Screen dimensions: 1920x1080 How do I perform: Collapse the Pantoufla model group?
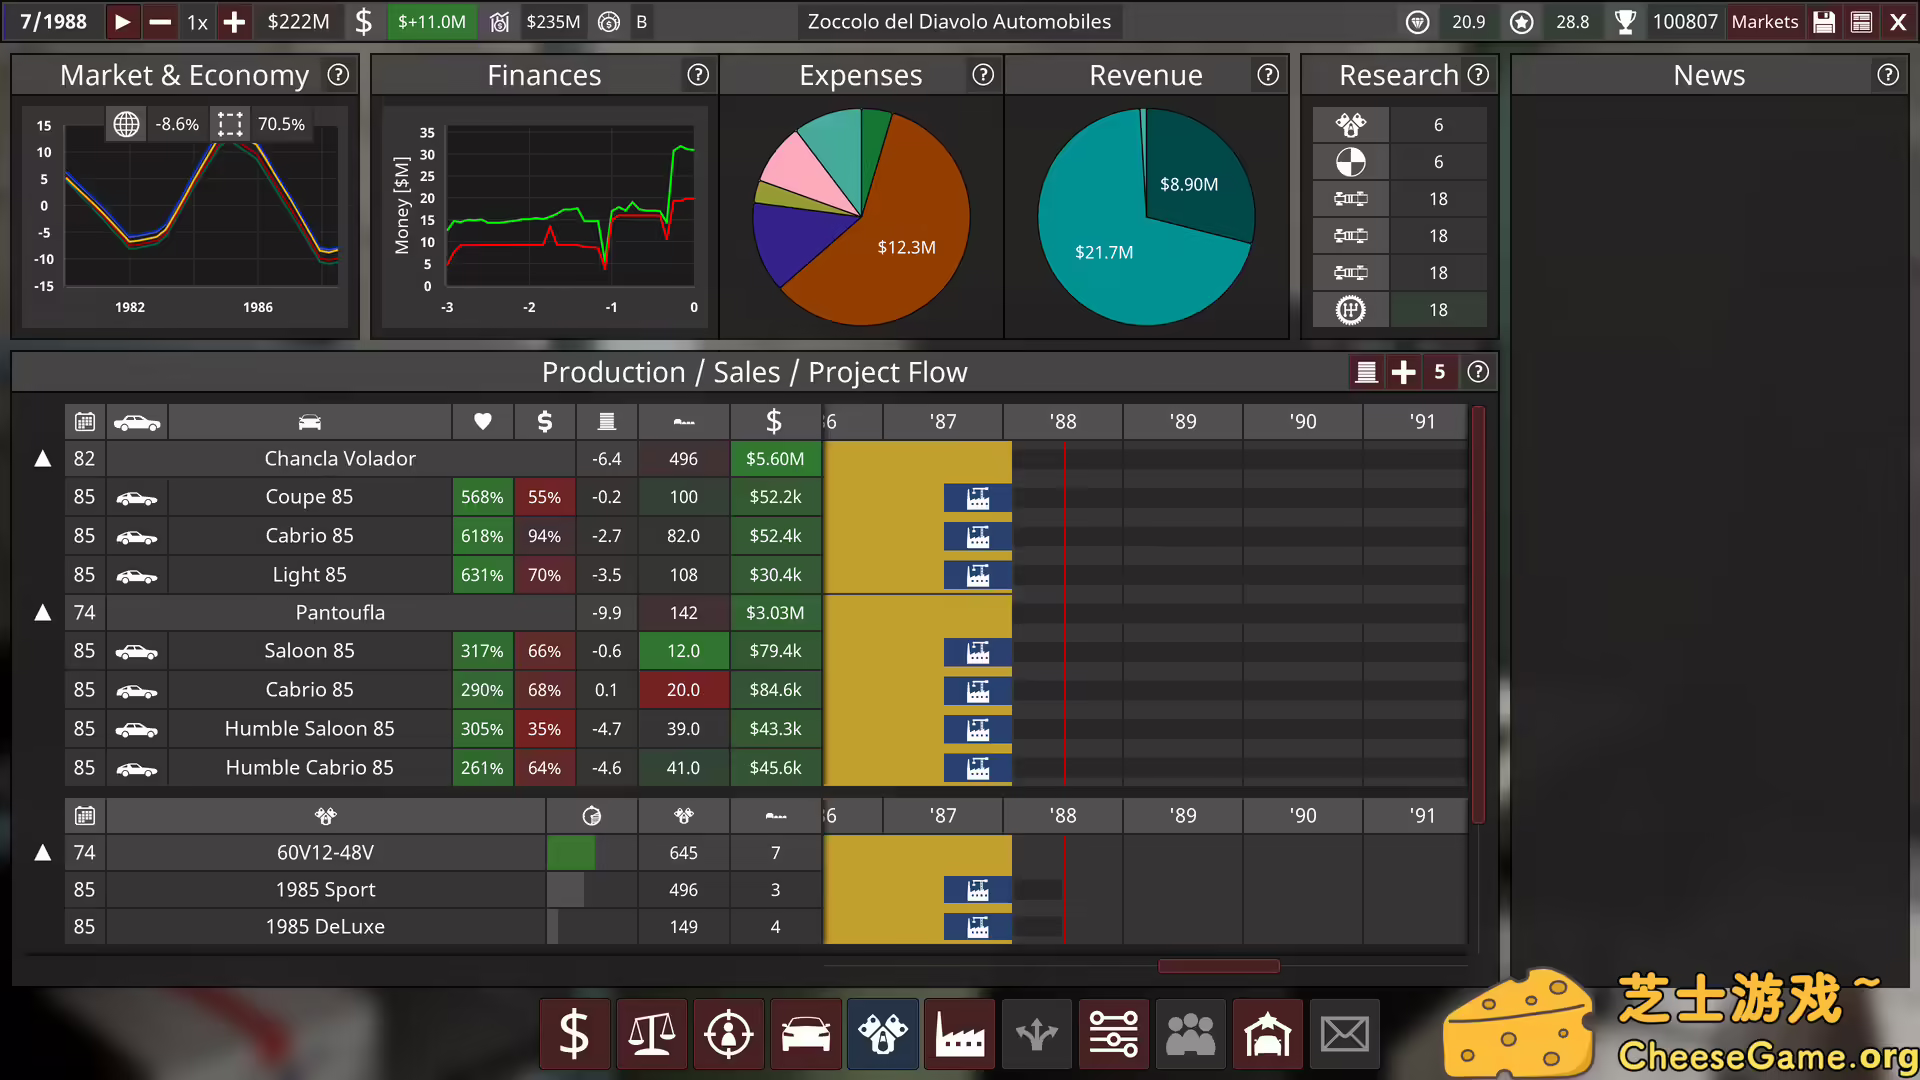pyautogui.click(x=43, y=613)
